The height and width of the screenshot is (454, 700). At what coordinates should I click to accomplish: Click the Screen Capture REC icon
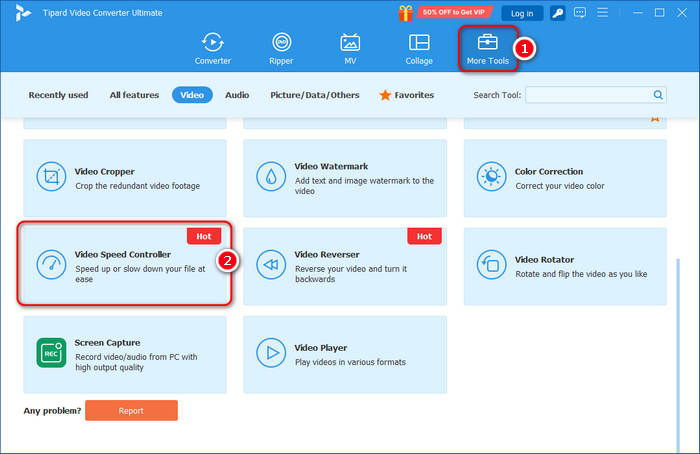click(51, 353)
